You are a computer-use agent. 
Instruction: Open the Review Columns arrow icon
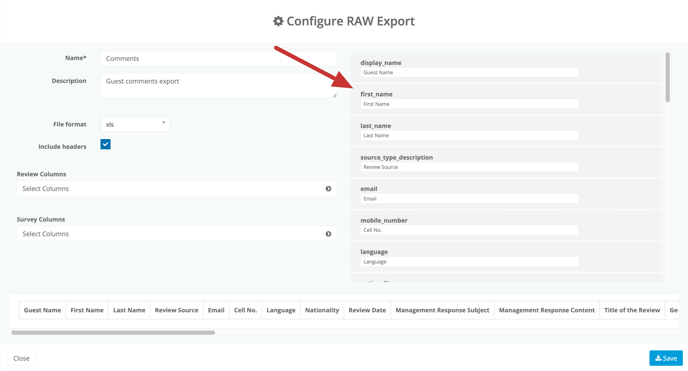[x=328, y=189]
